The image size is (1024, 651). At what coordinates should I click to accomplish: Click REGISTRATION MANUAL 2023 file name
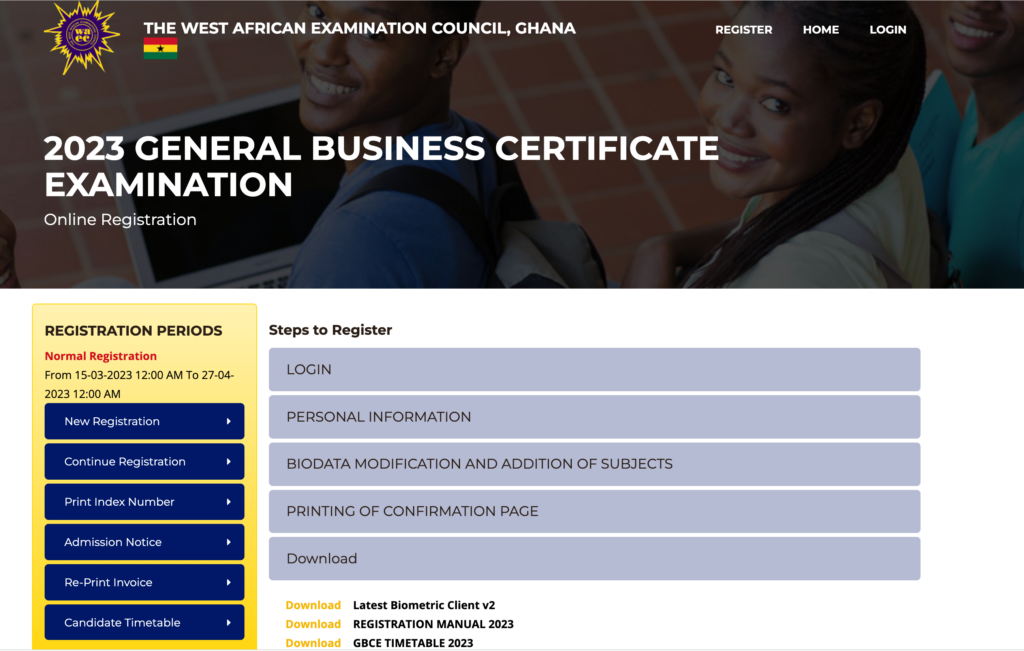tap(433, 624)
